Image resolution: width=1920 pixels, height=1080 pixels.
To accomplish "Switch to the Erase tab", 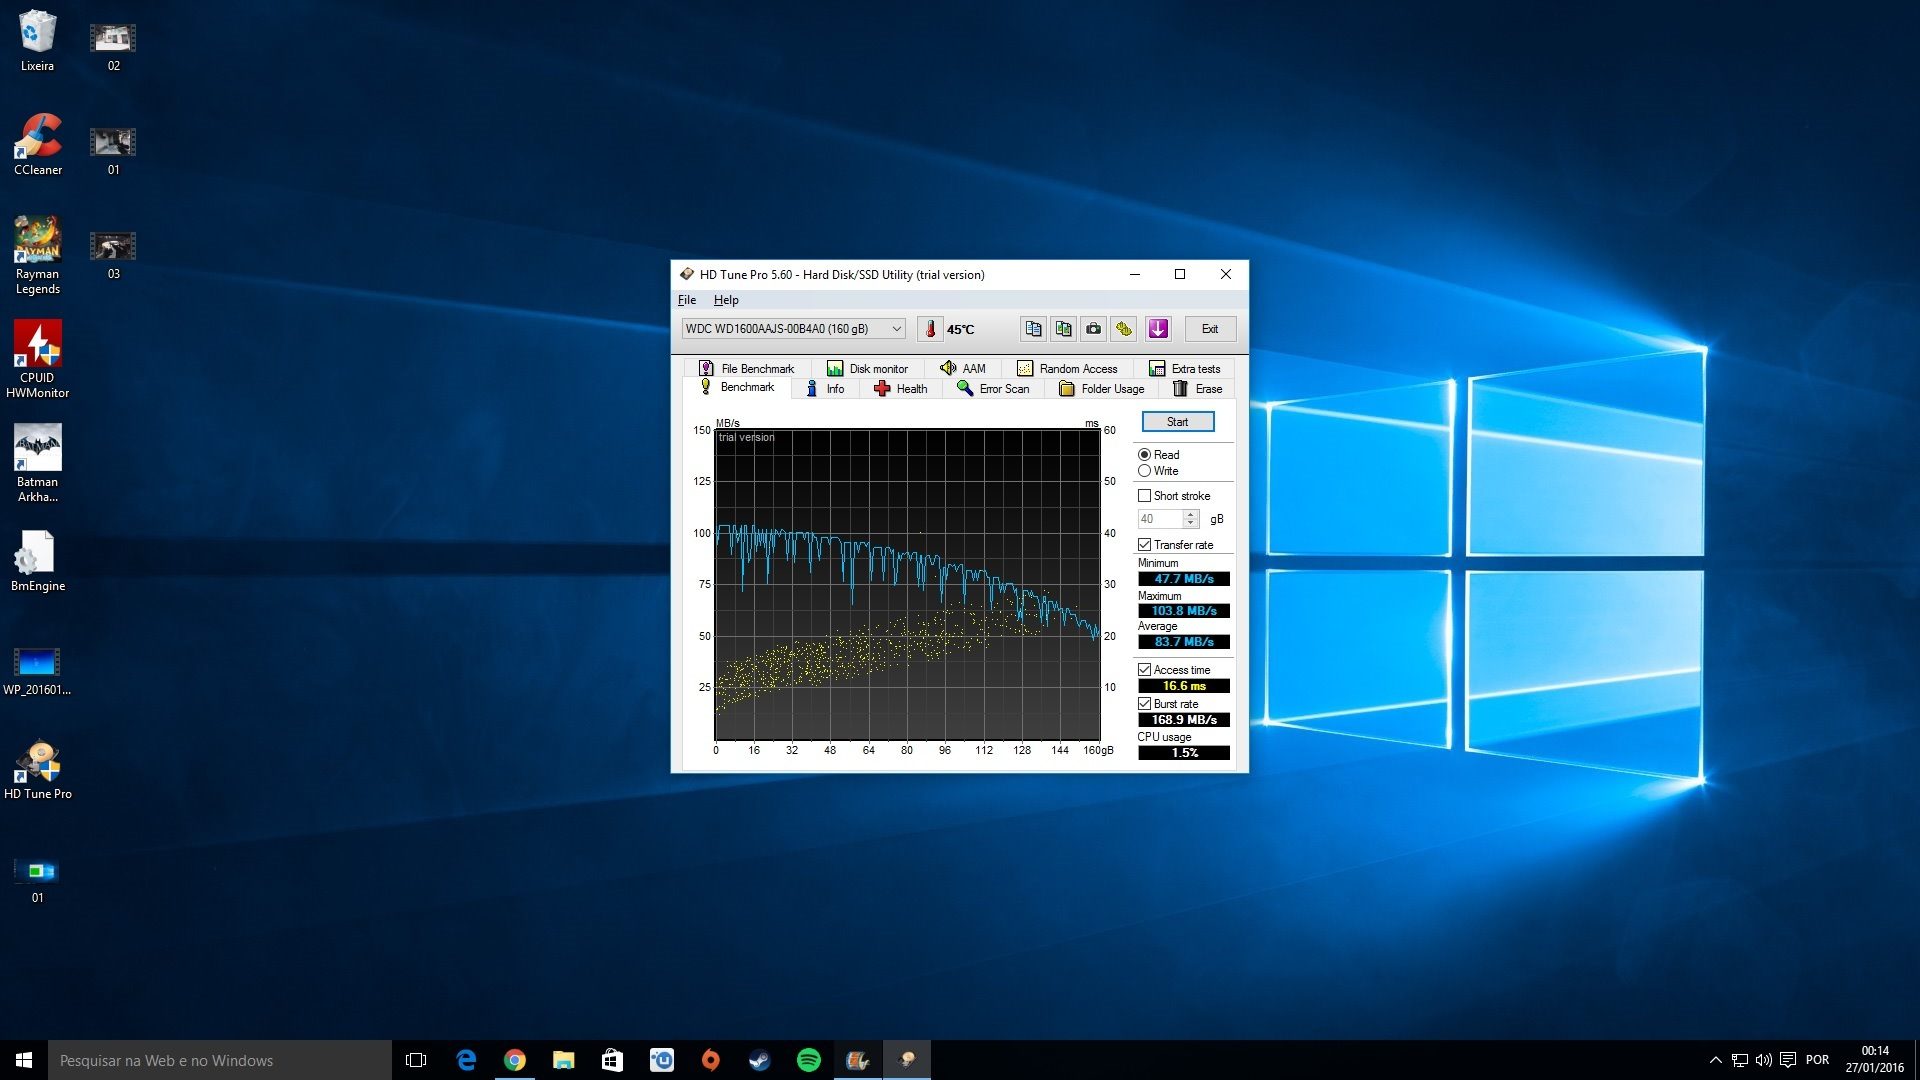I will pos(1197,389).
